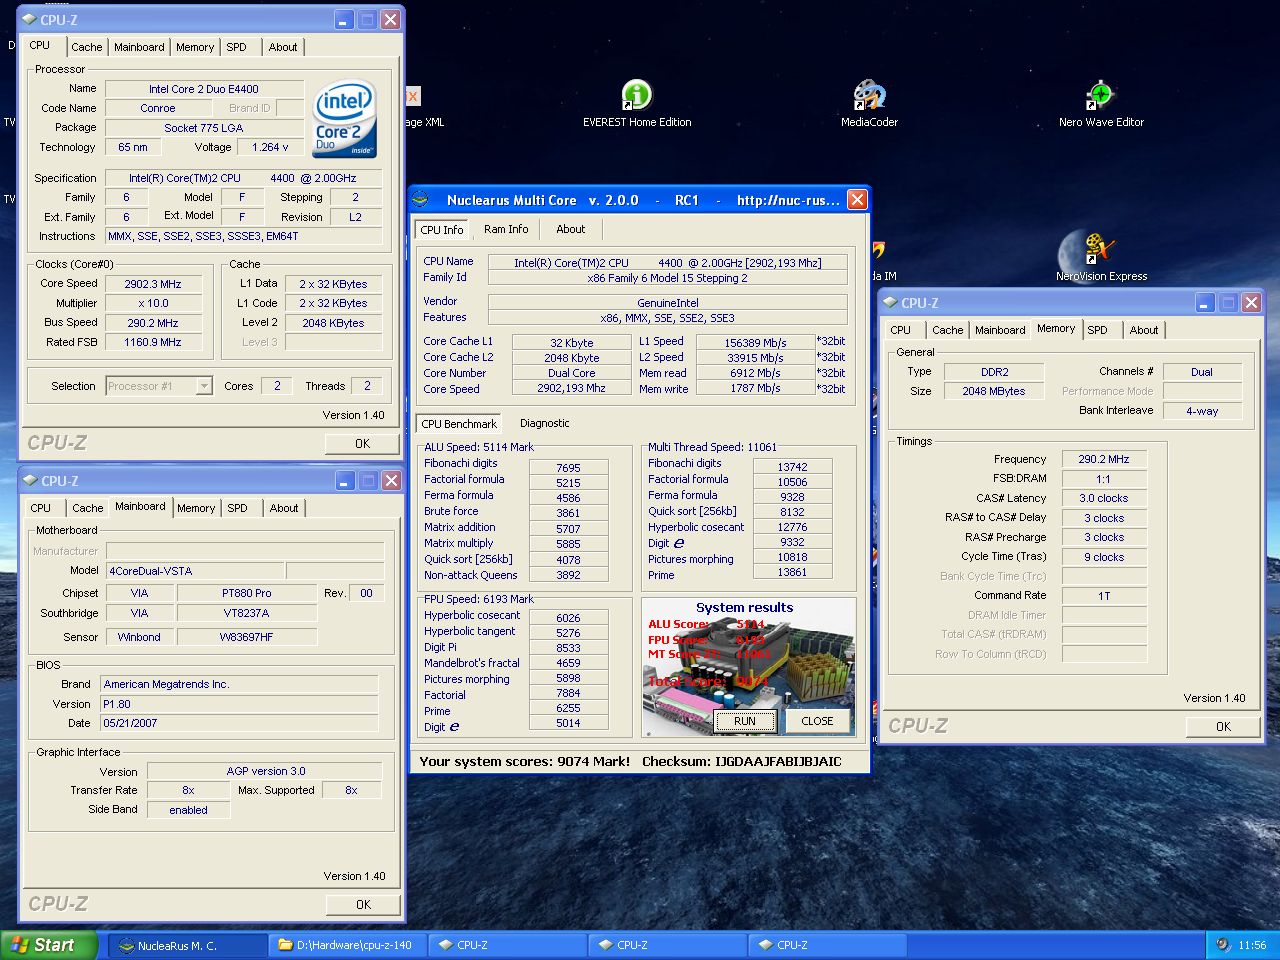
Task: Click the system tray icon next to clock
Action: pos(1222,945)
